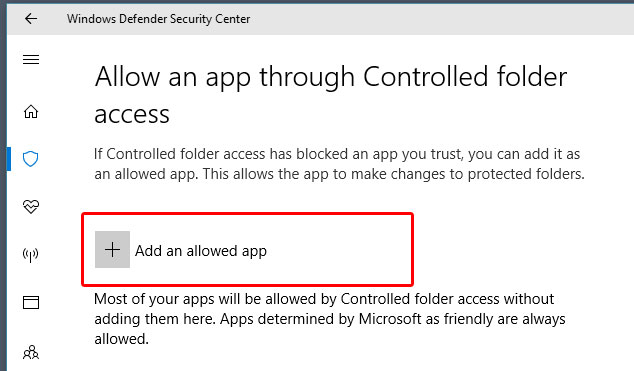The image size is (634, 371).
Task: Click the 'Allow an app through Controlled folder' heading
Action: click(331, 77)
